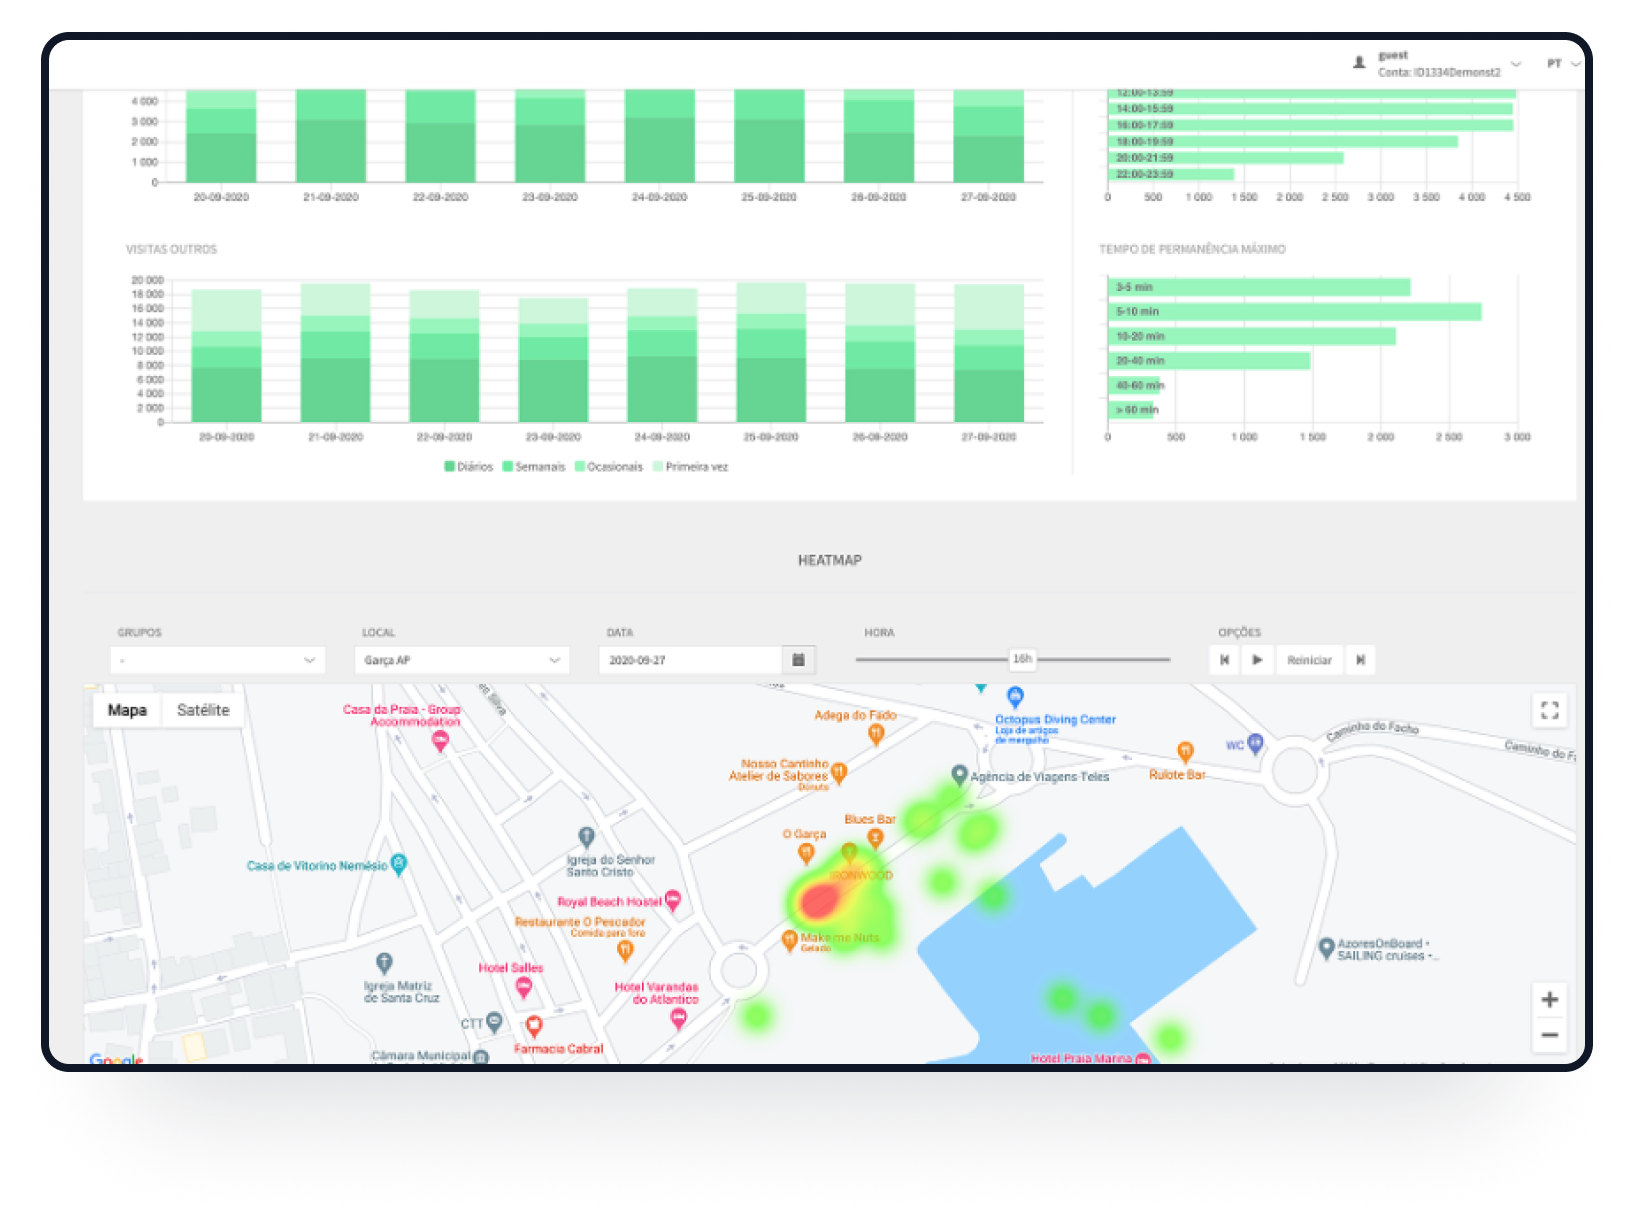Image resolution: width=1633 pixels, height=1232 pixels.
Task: Toggle fullscreen view of the map
Action: (x=1549, y=711)
